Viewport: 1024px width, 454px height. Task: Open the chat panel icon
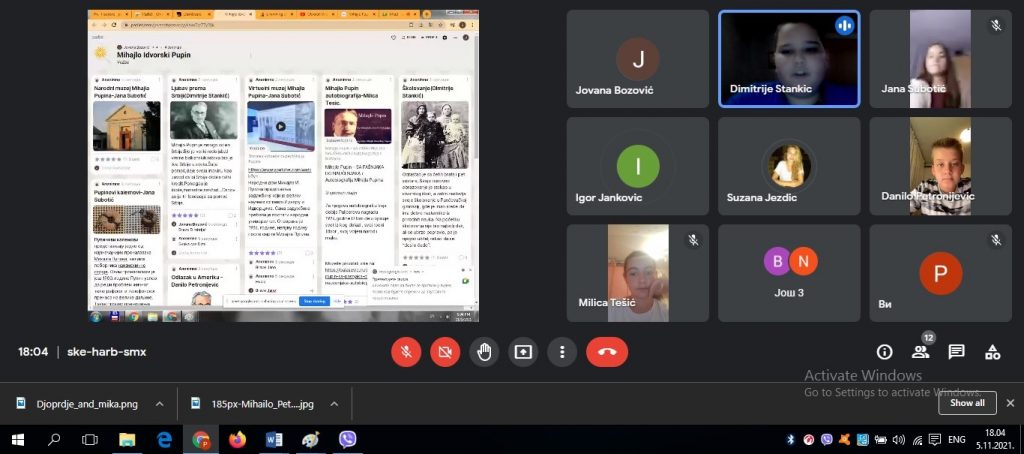956,352
